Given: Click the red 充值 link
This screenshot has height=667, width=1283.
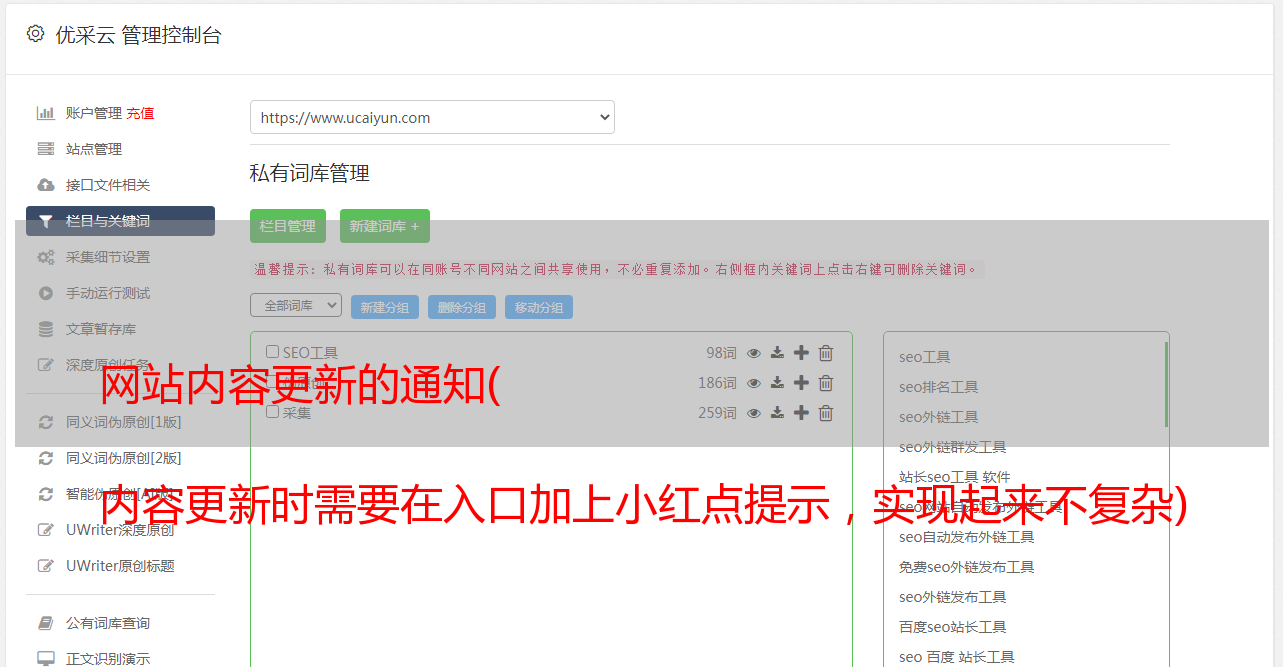Looking at the screenshot, I should [x=140, y=113].
